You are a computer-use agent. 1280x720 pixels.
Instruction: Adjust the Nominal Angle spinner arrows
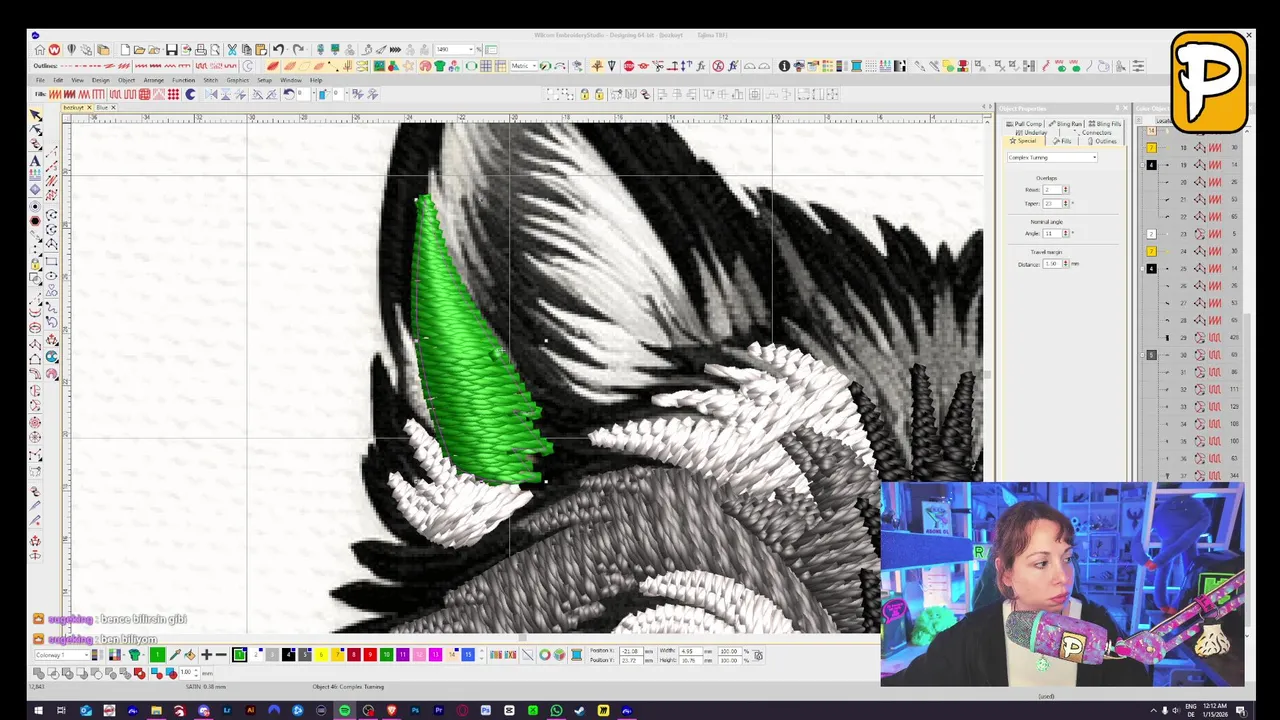[x=1065, y=233]
